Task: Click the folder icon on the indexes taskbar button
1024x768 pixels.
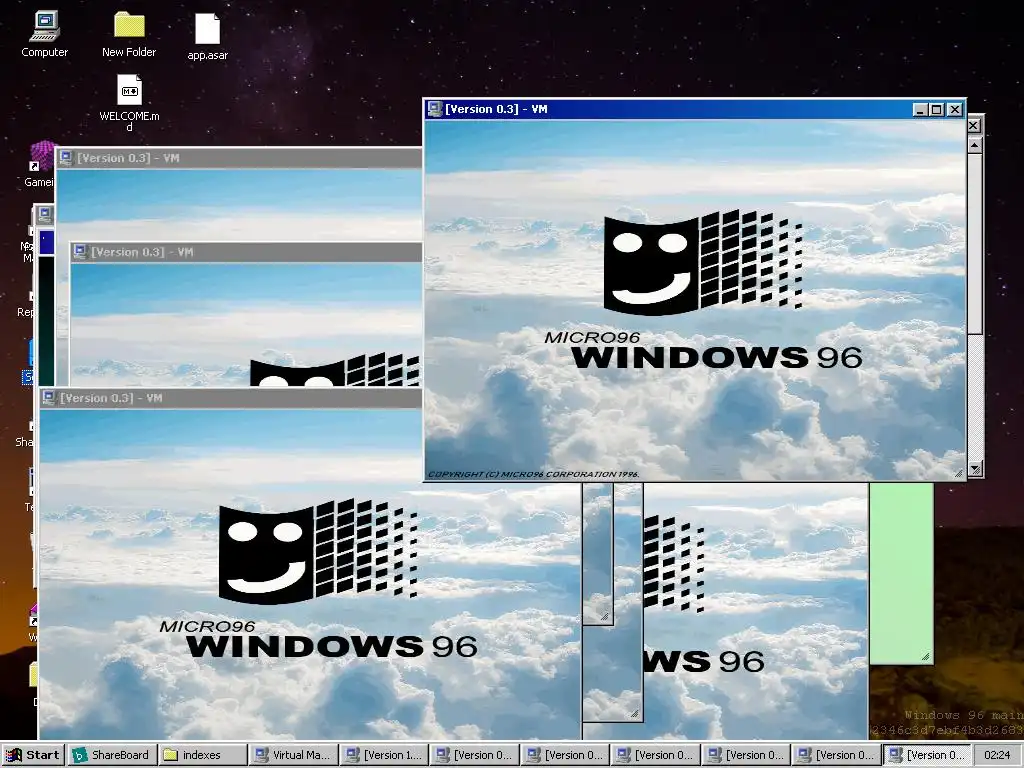Action: click(171, 755)
